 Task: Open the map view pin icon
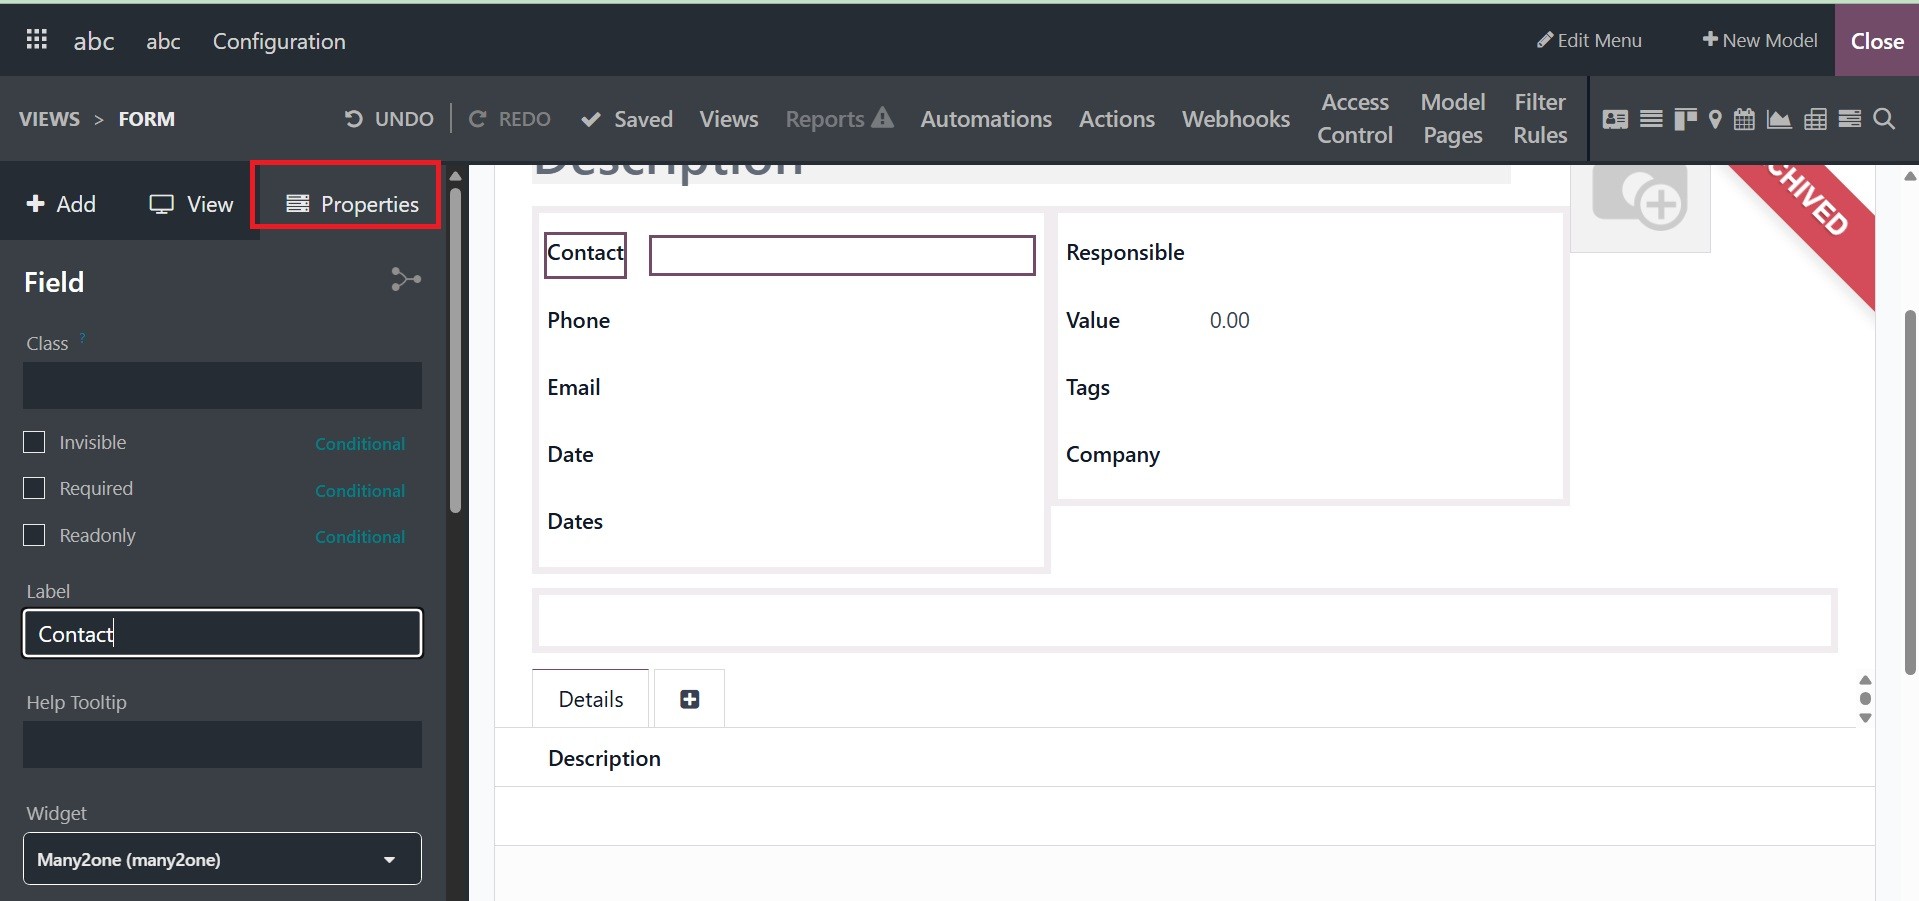coord(1715,120)
